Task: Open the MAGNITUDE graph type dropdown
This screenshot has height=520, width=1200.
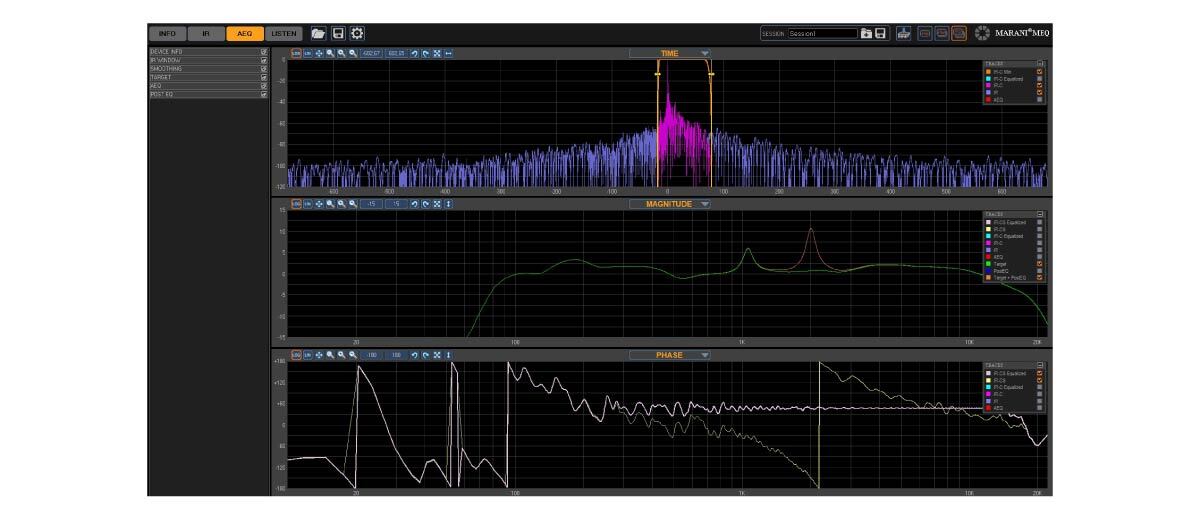Action: click(x=704, y=204)
